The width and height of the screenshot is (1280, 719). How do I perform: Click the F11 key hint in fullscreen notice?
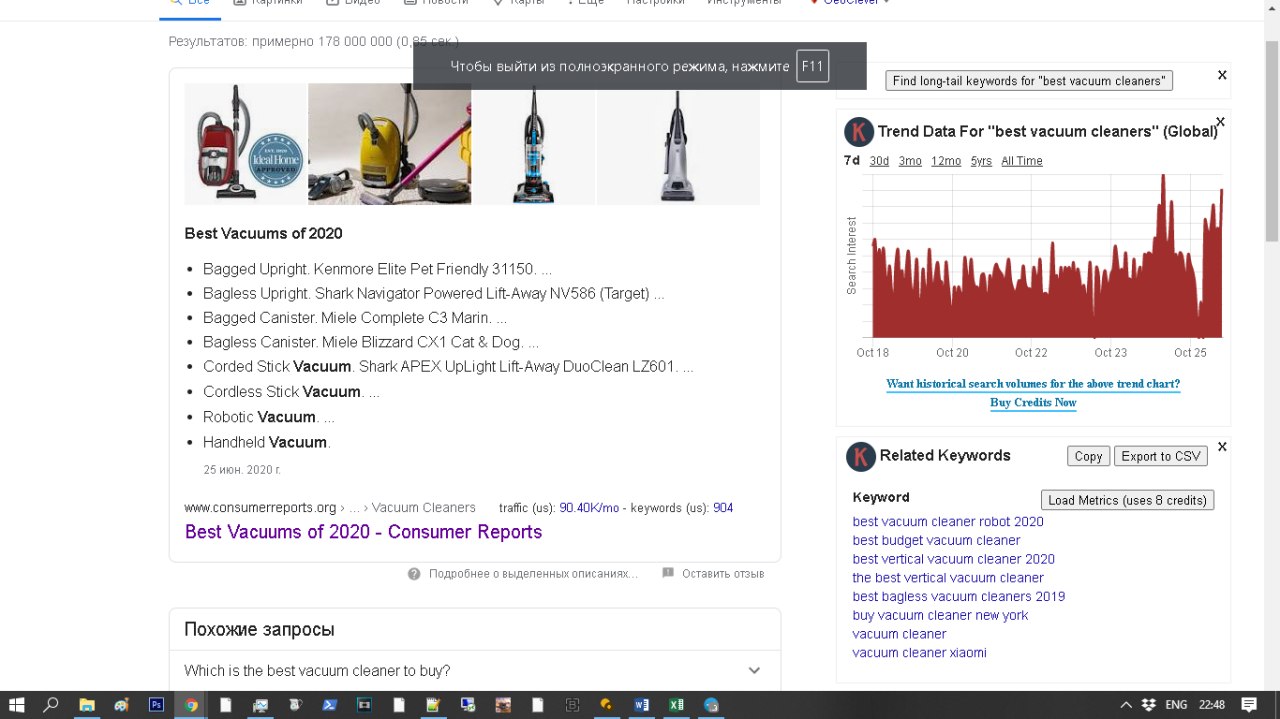tap(812, 67)
